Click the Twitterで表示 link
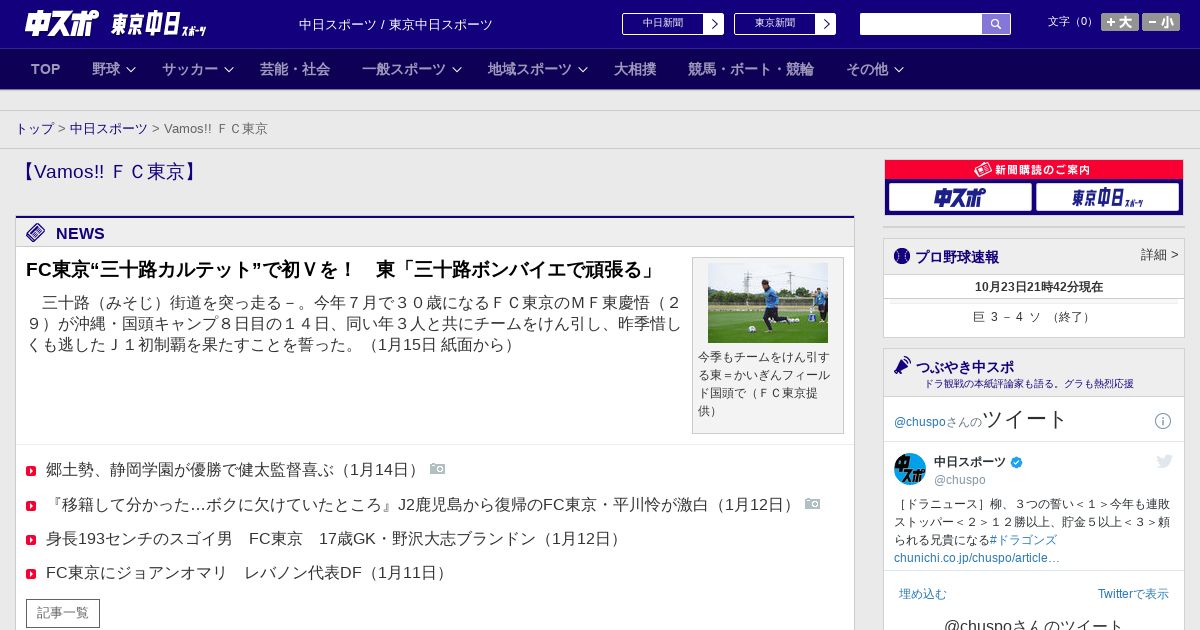 pos(1133,594)
